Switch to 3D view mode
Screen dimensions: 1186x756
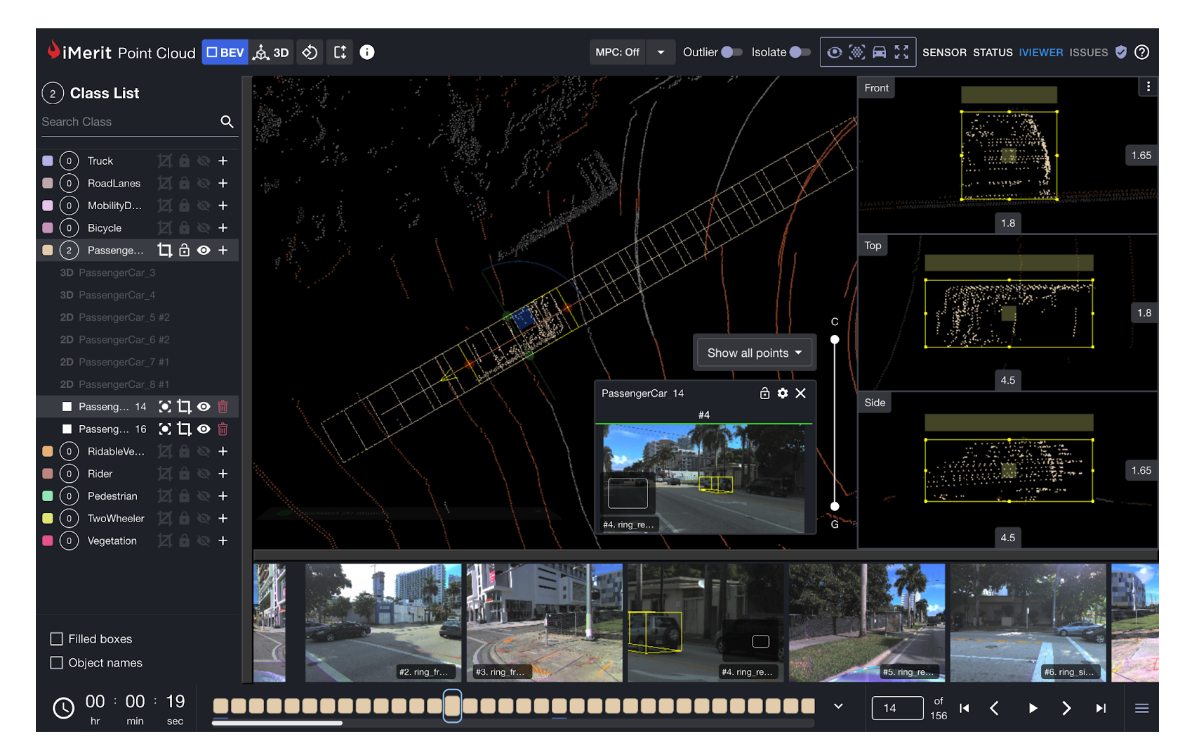coord(272,52)
